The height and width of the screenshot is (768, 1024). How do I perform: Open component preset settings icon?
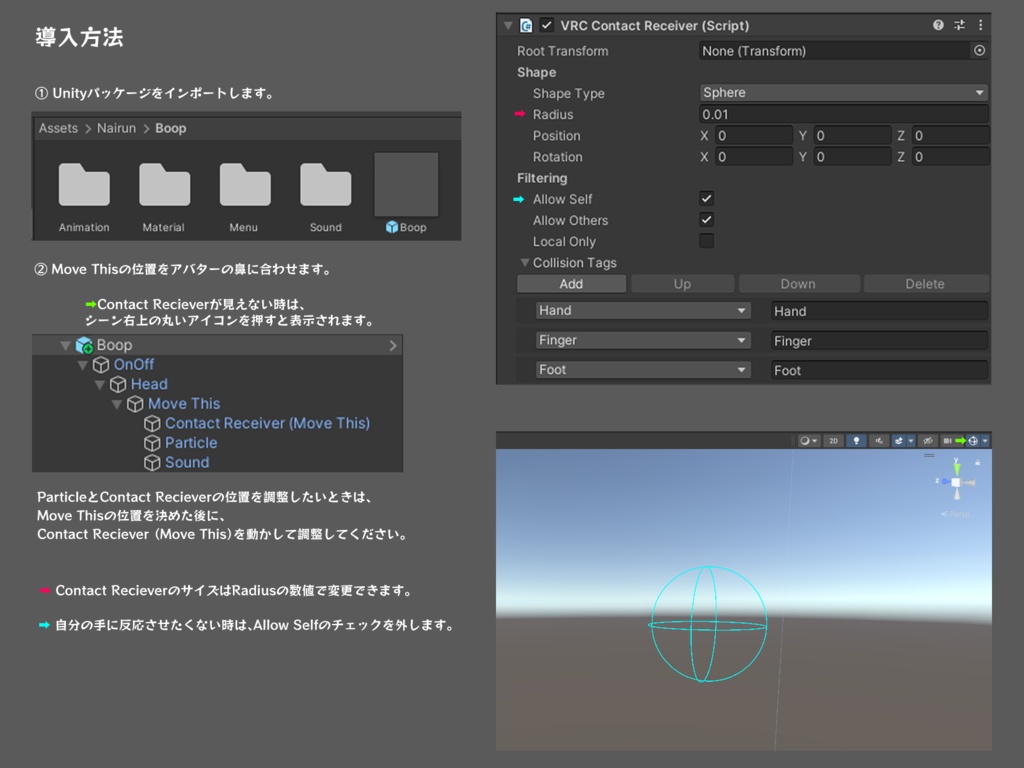(x=959, y=25)
